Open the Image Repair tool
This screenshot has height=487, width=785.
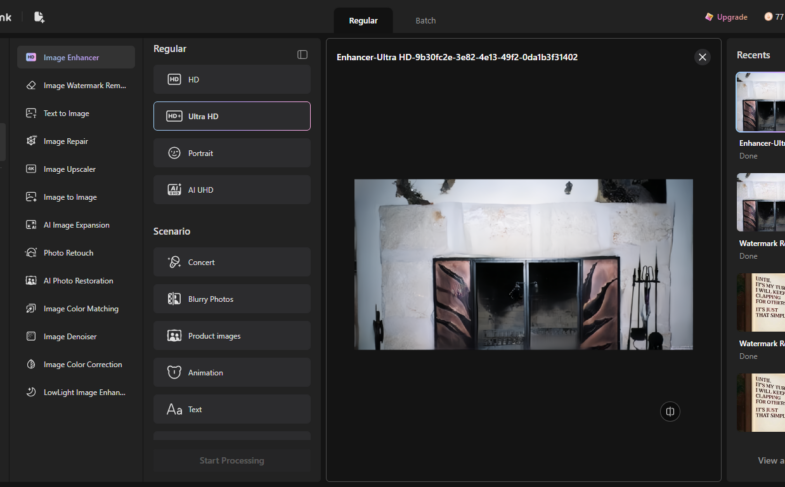(76, 142)
